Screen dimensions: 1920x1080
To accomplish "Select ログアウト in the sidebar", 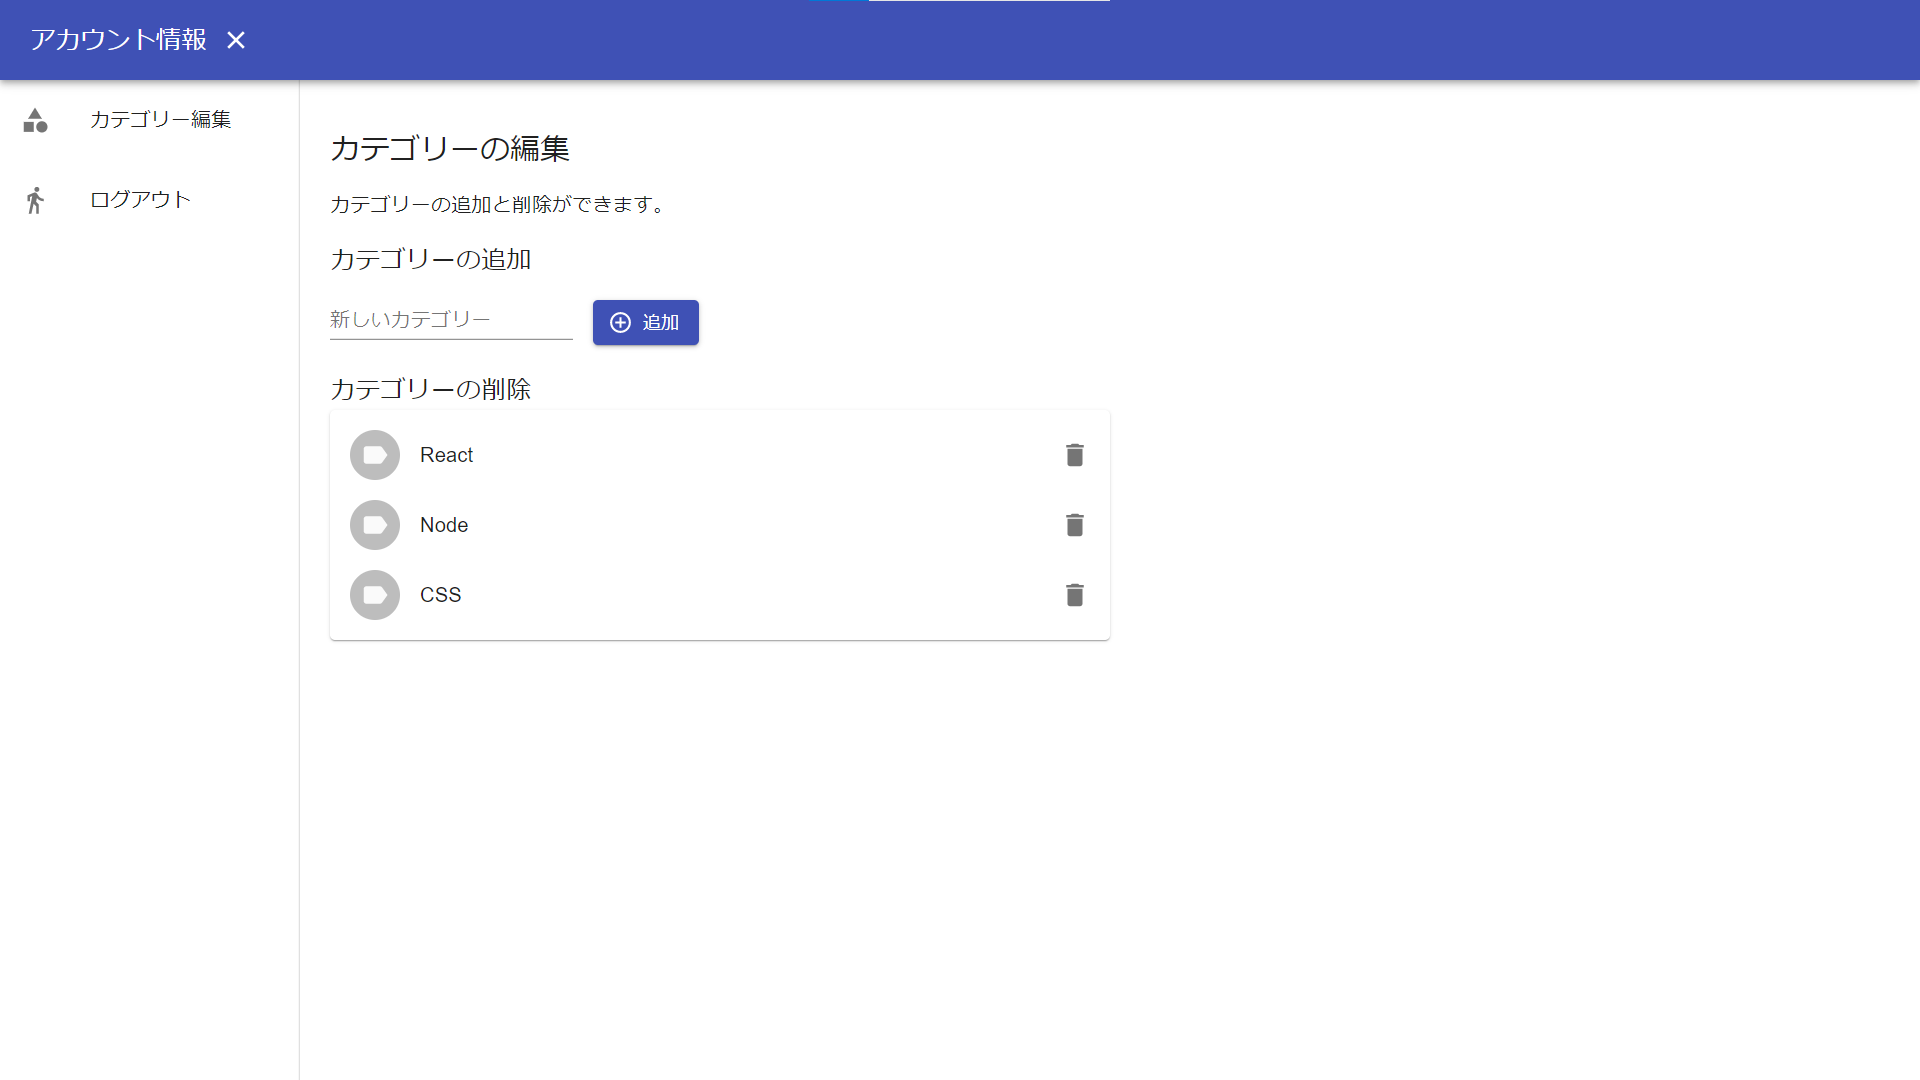I will coord(139,199).
